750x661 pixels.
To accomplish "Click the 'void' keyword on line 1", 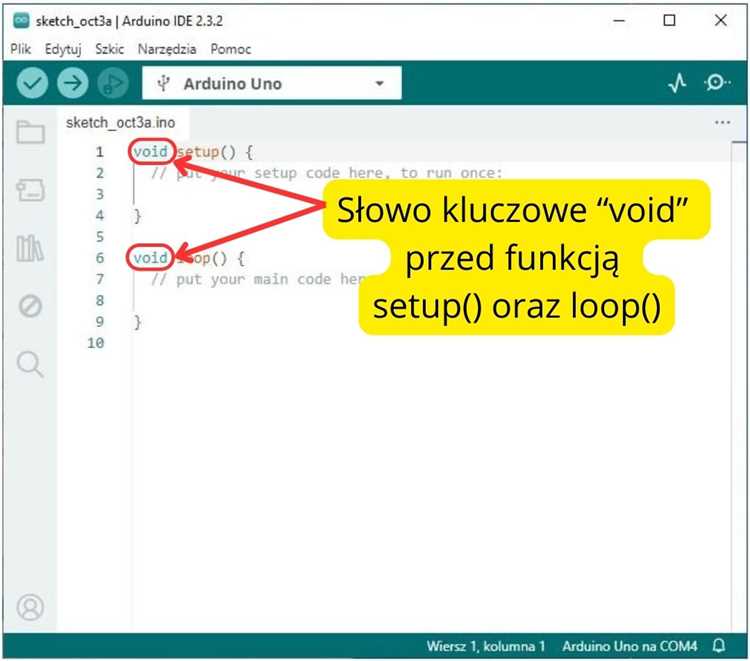I will point(150,152).
